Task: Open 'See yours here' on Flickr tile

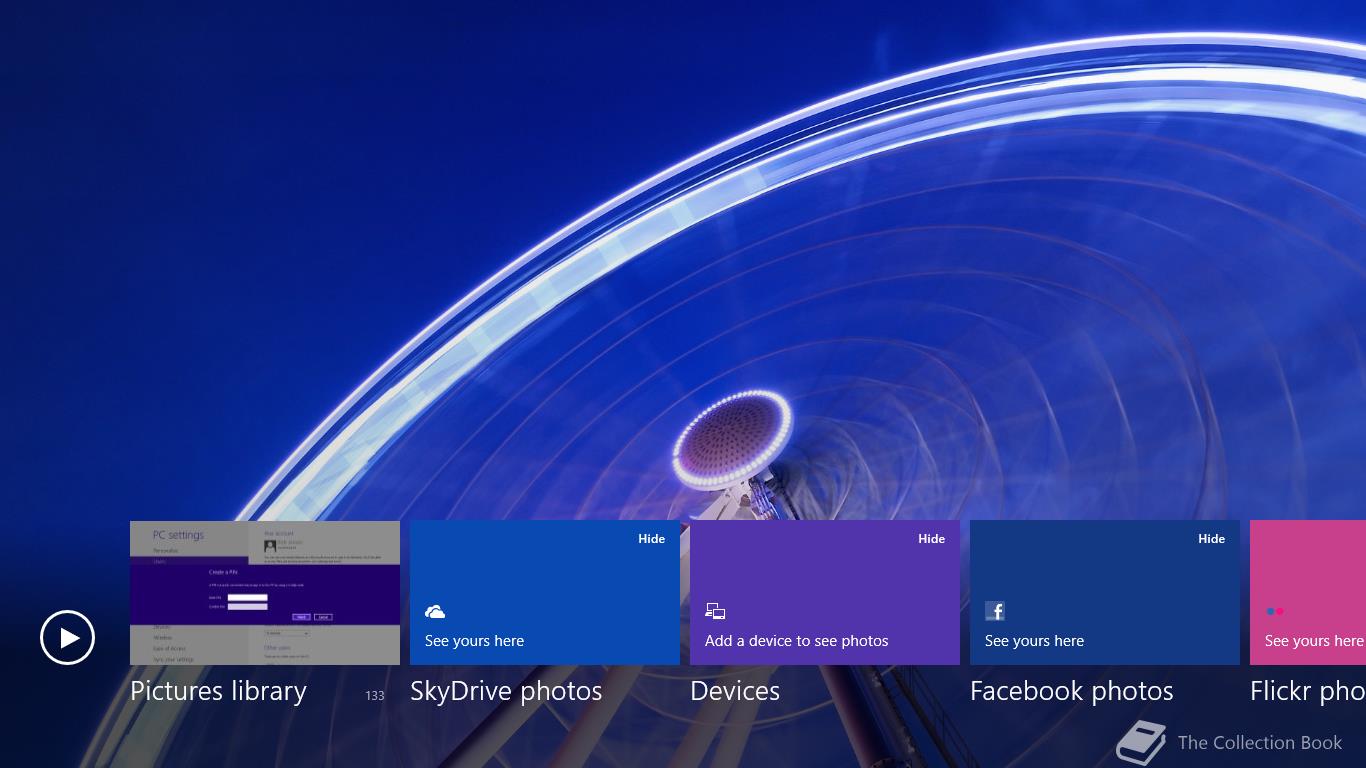Action: pyautogui.click(x=1314, y=641)
